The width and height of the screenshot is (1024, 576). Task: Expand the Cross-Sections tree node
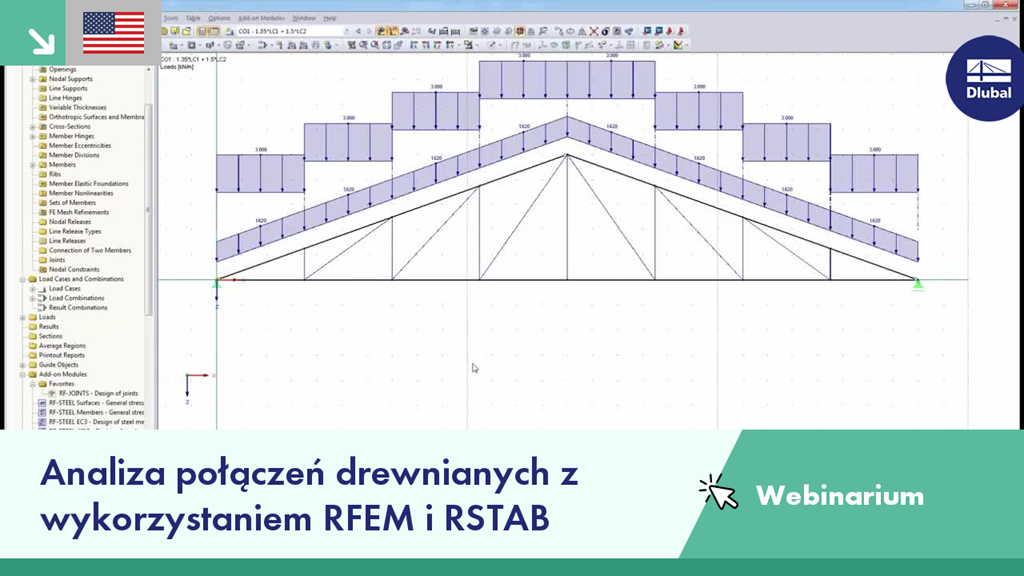coord(33,127)
